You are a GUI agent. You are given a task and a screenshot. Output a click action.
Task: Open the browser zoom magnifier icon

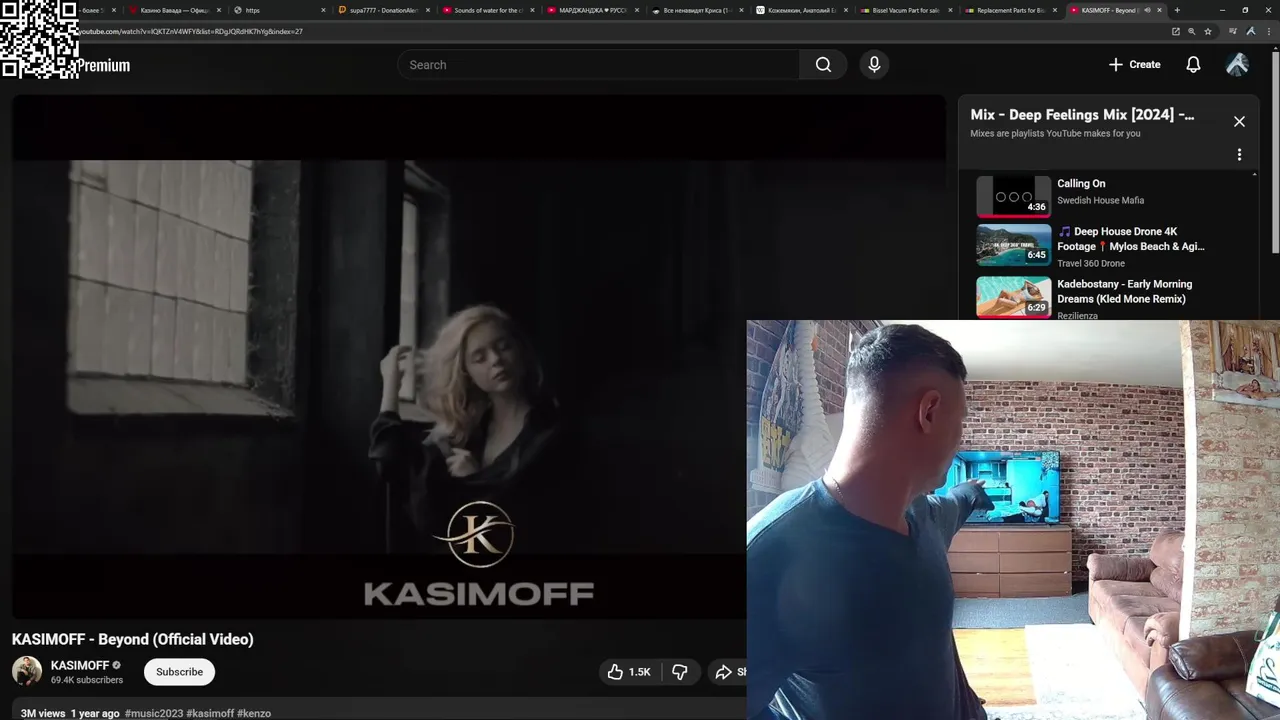[1192, 31]
